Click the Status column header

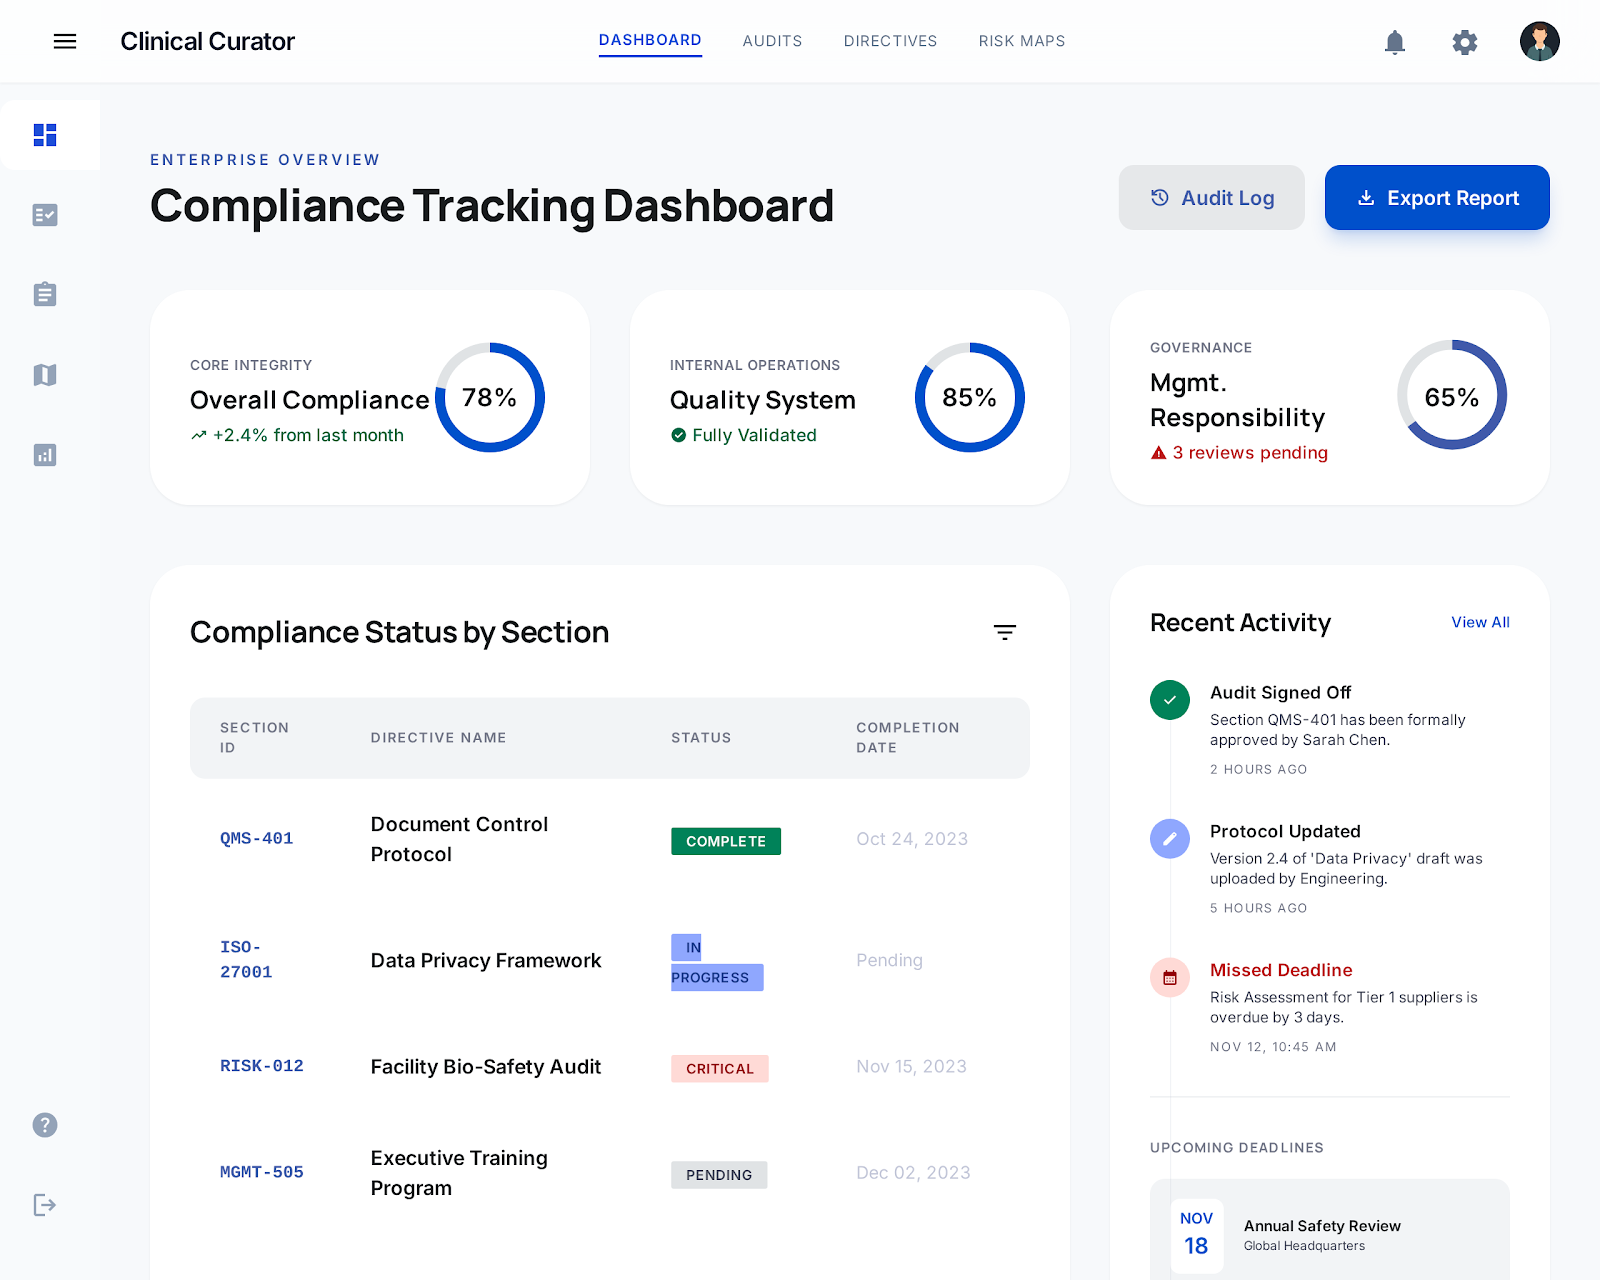click(701, 738)
